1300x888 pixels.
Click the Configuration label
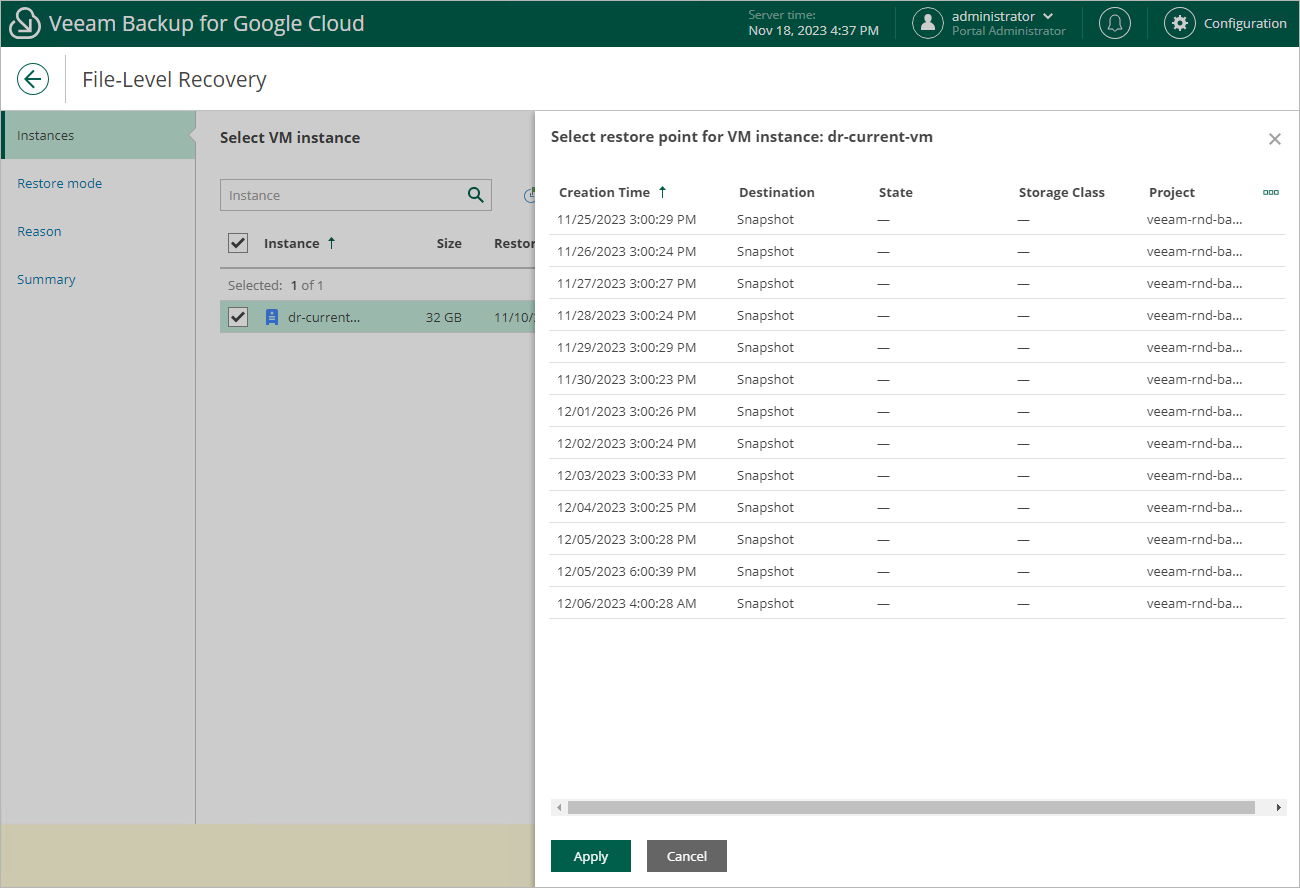(x=1245, y=23)
